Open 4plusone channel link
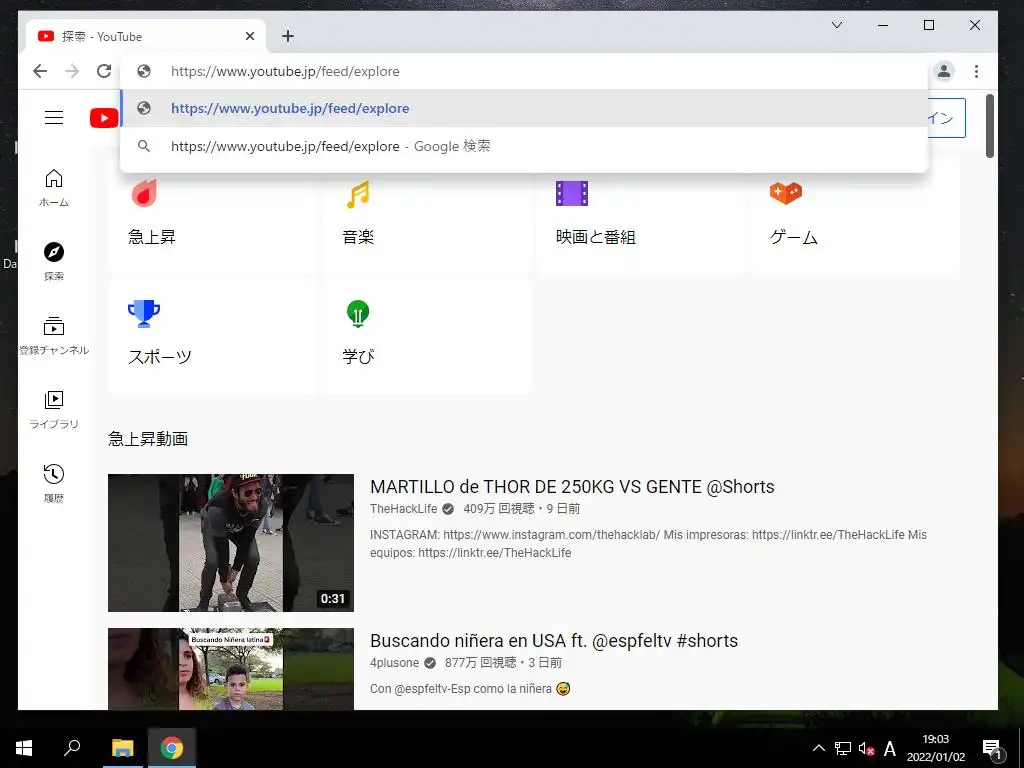Screen dimensions: 1024x768 pyautogui.click(x=394, y=663)
